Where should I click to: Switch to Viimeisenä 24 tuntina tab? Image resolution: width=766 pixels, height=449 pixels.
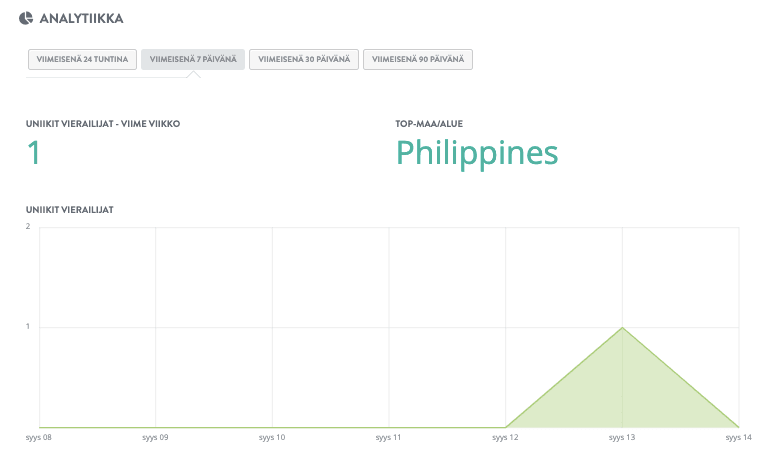tap(82, 60)
